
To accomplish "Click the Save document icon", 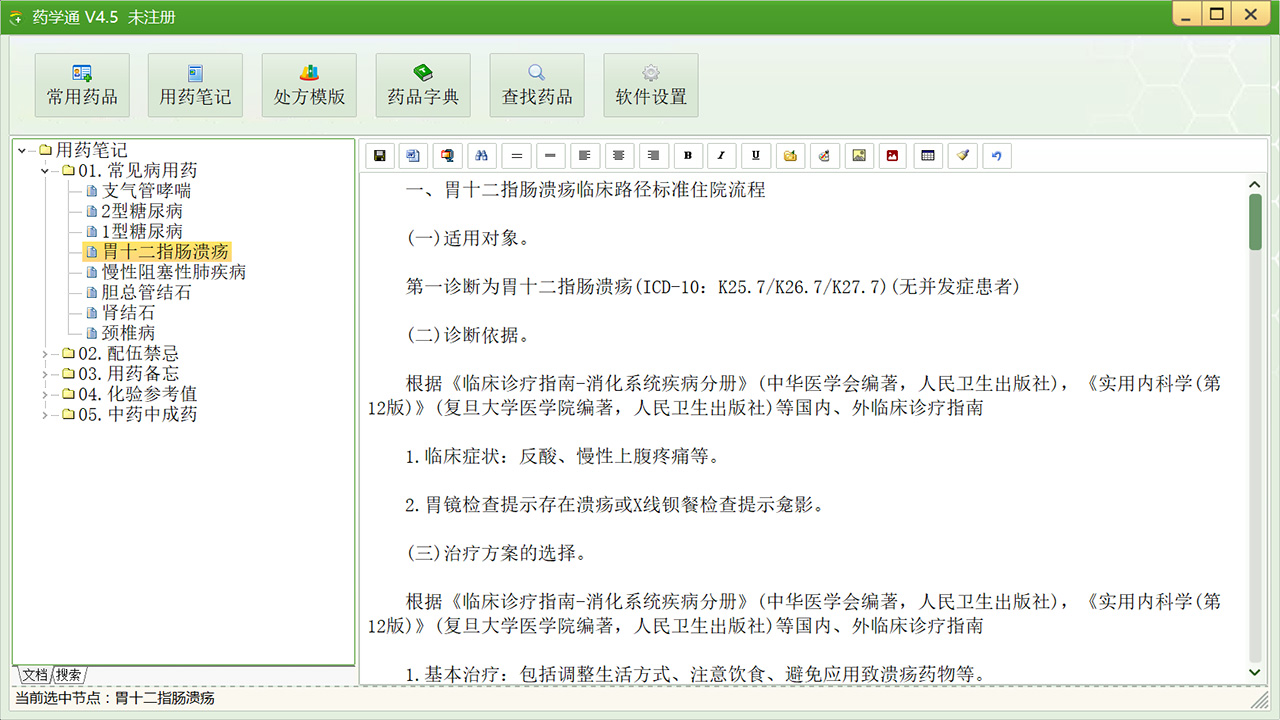I will (379, 155).
